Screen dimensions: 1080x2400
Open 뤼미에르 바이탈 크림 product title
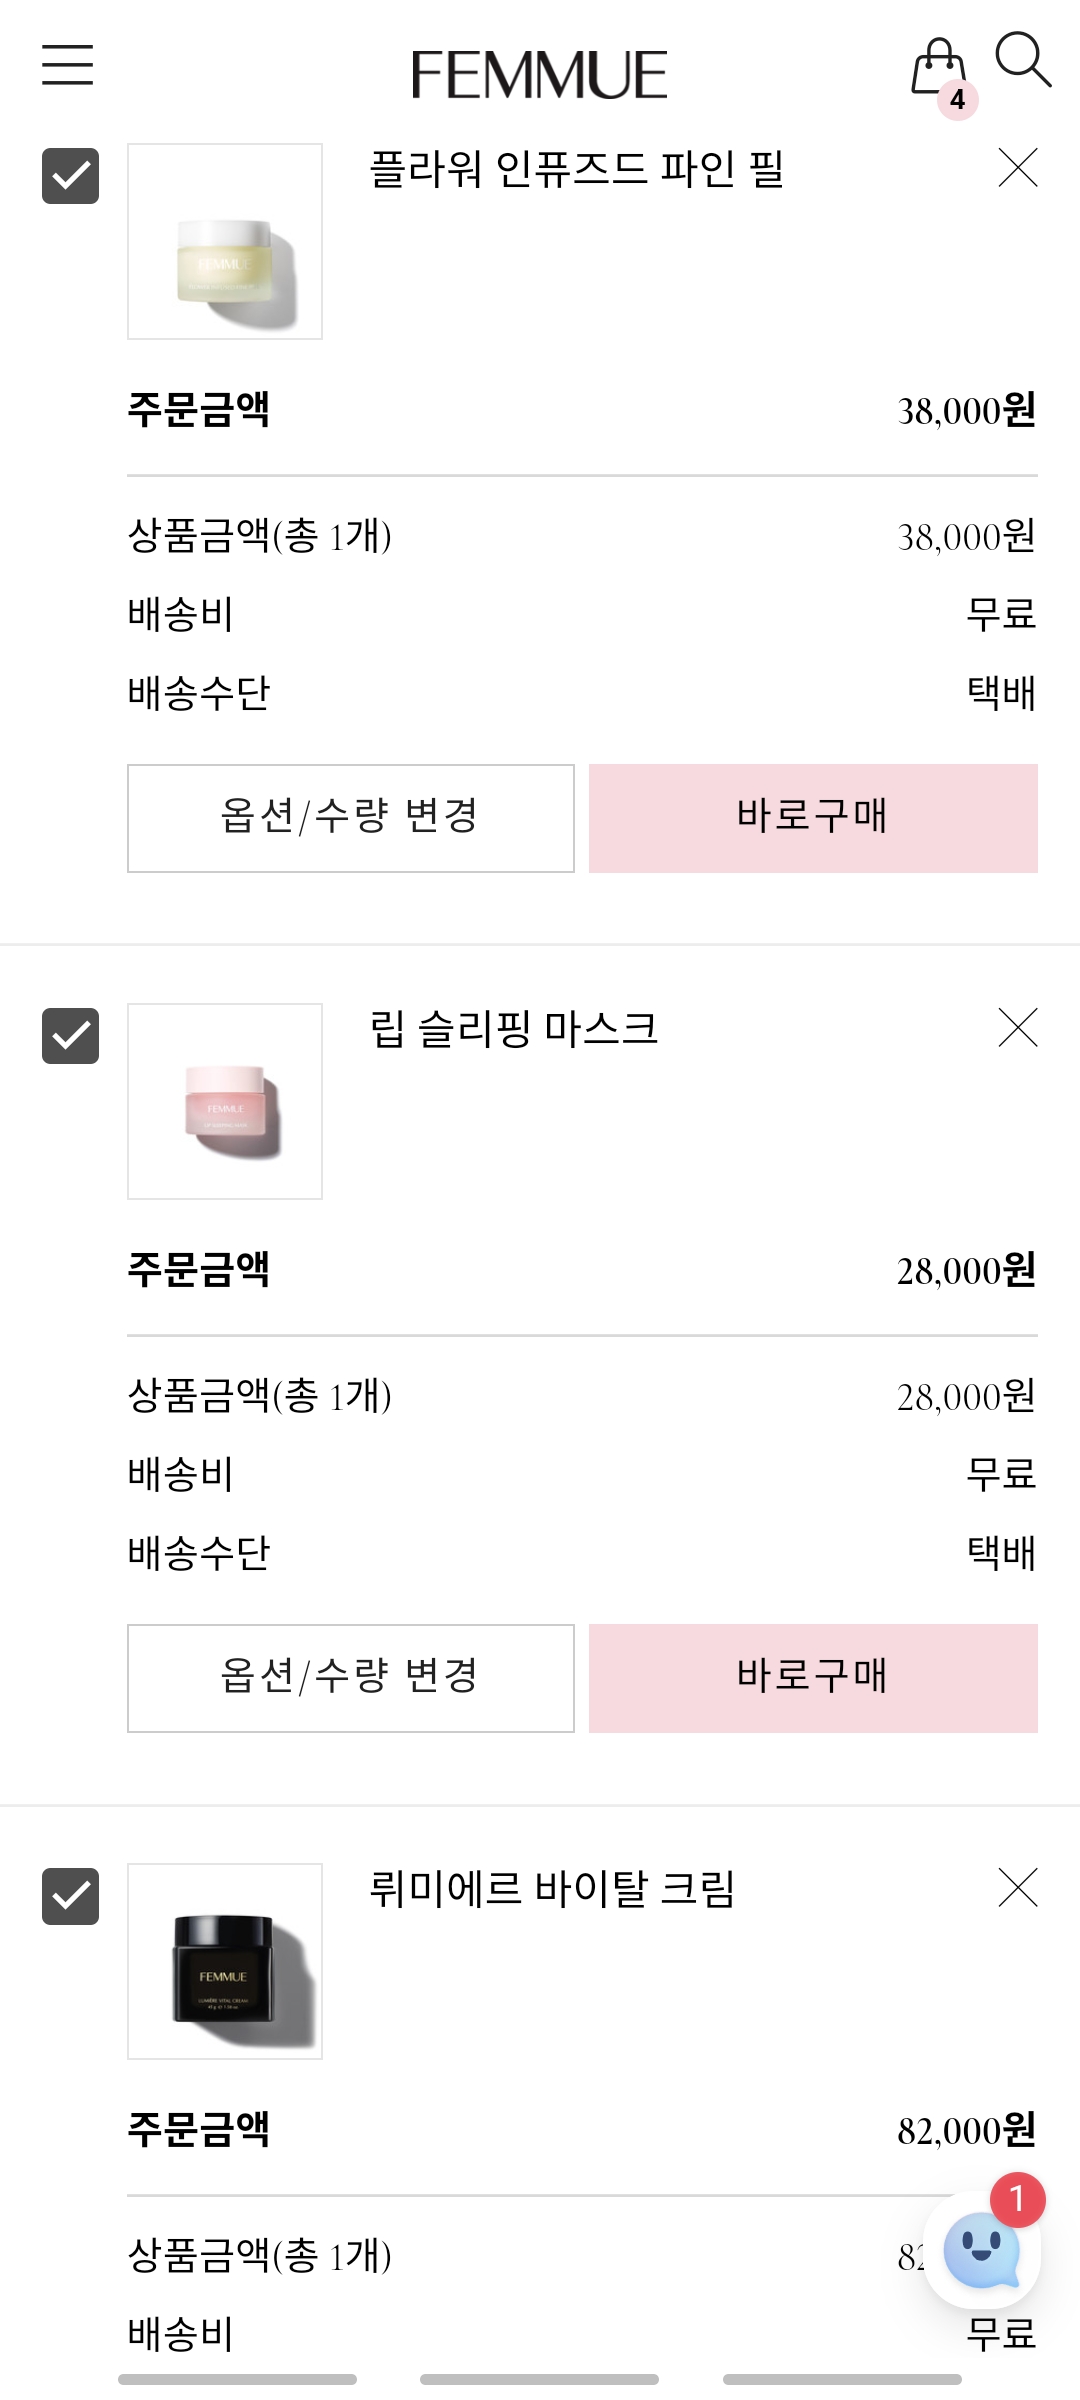click(x=552, y=1889)
